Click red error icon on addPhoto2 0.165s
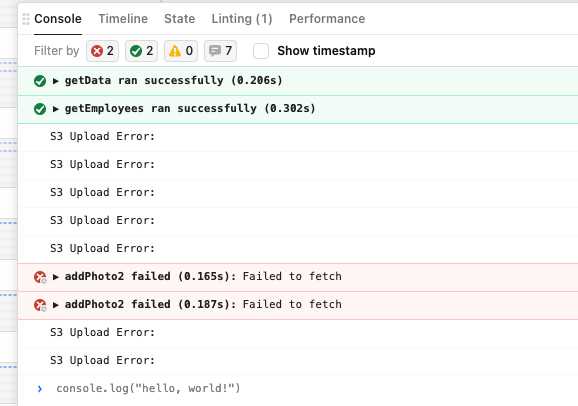 click(40, 277)
